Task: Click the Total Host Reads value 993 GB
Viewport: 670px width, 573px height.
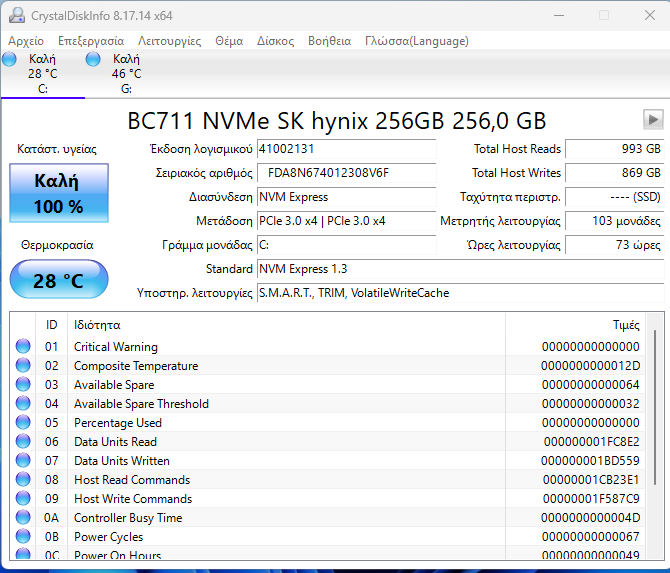Action: 615,149
